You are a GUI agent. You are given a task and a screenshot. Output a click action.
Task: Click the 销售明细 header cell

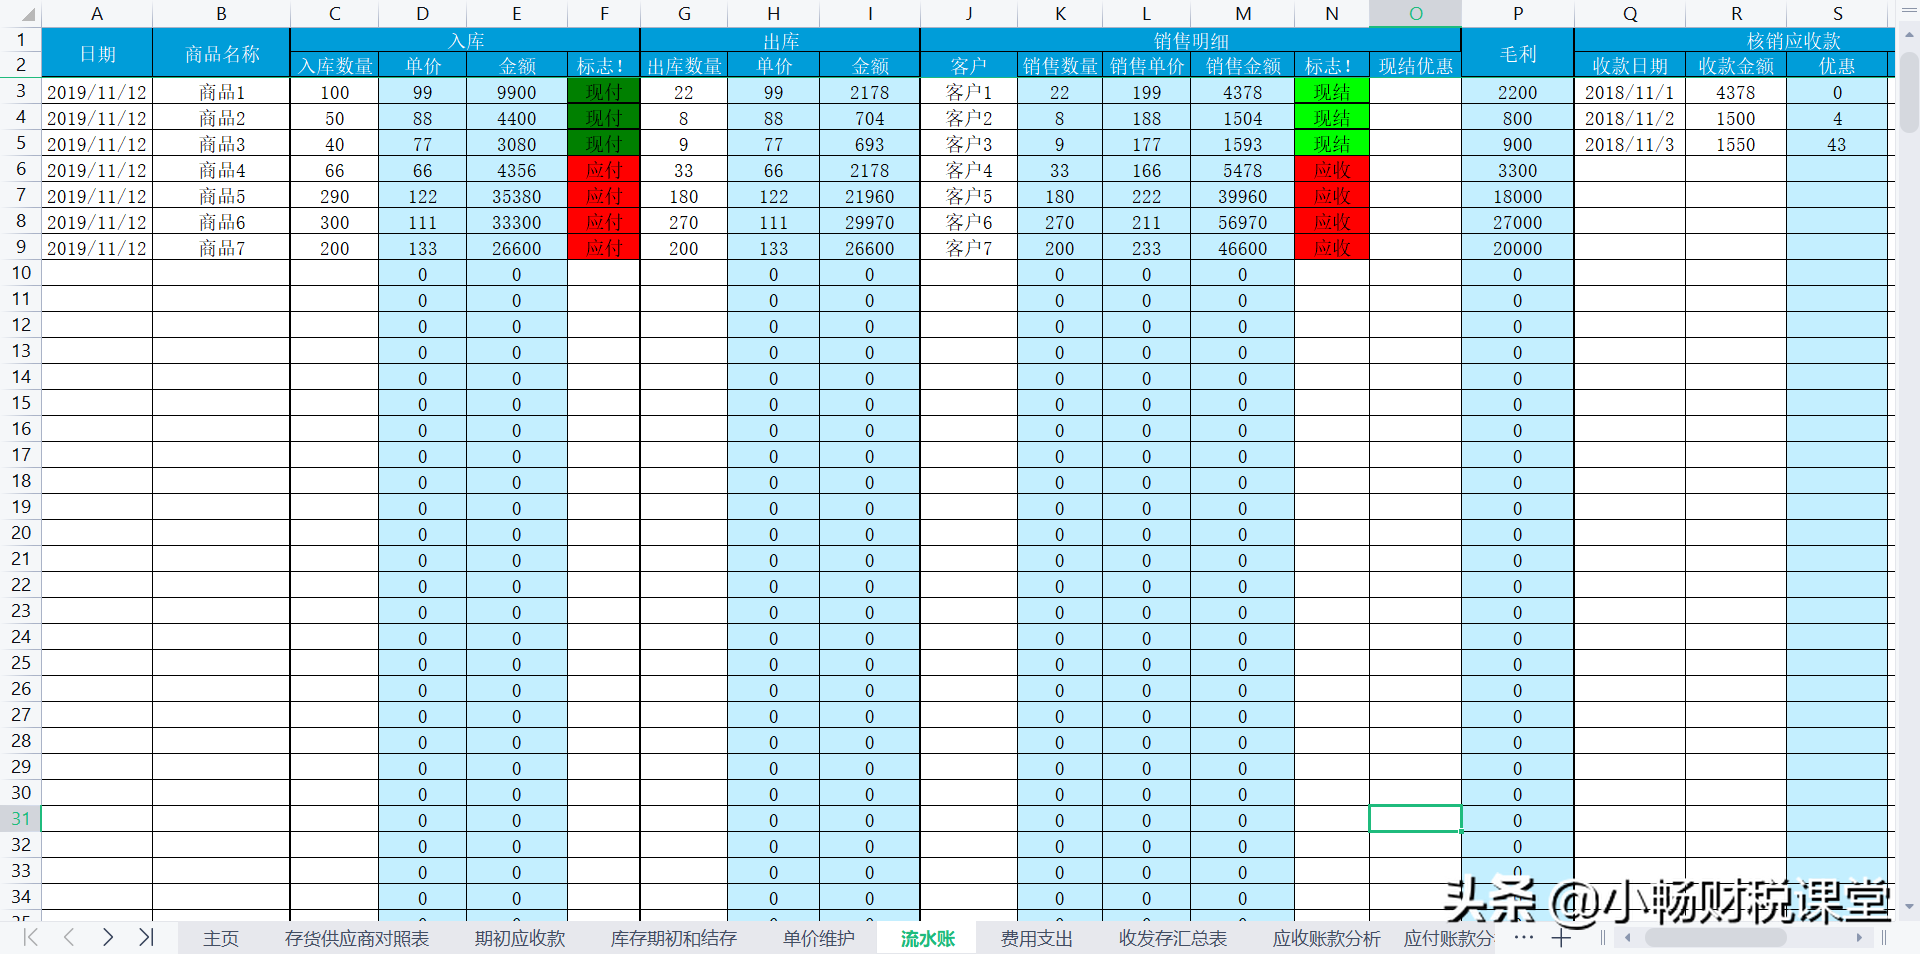pos(1190,40)
